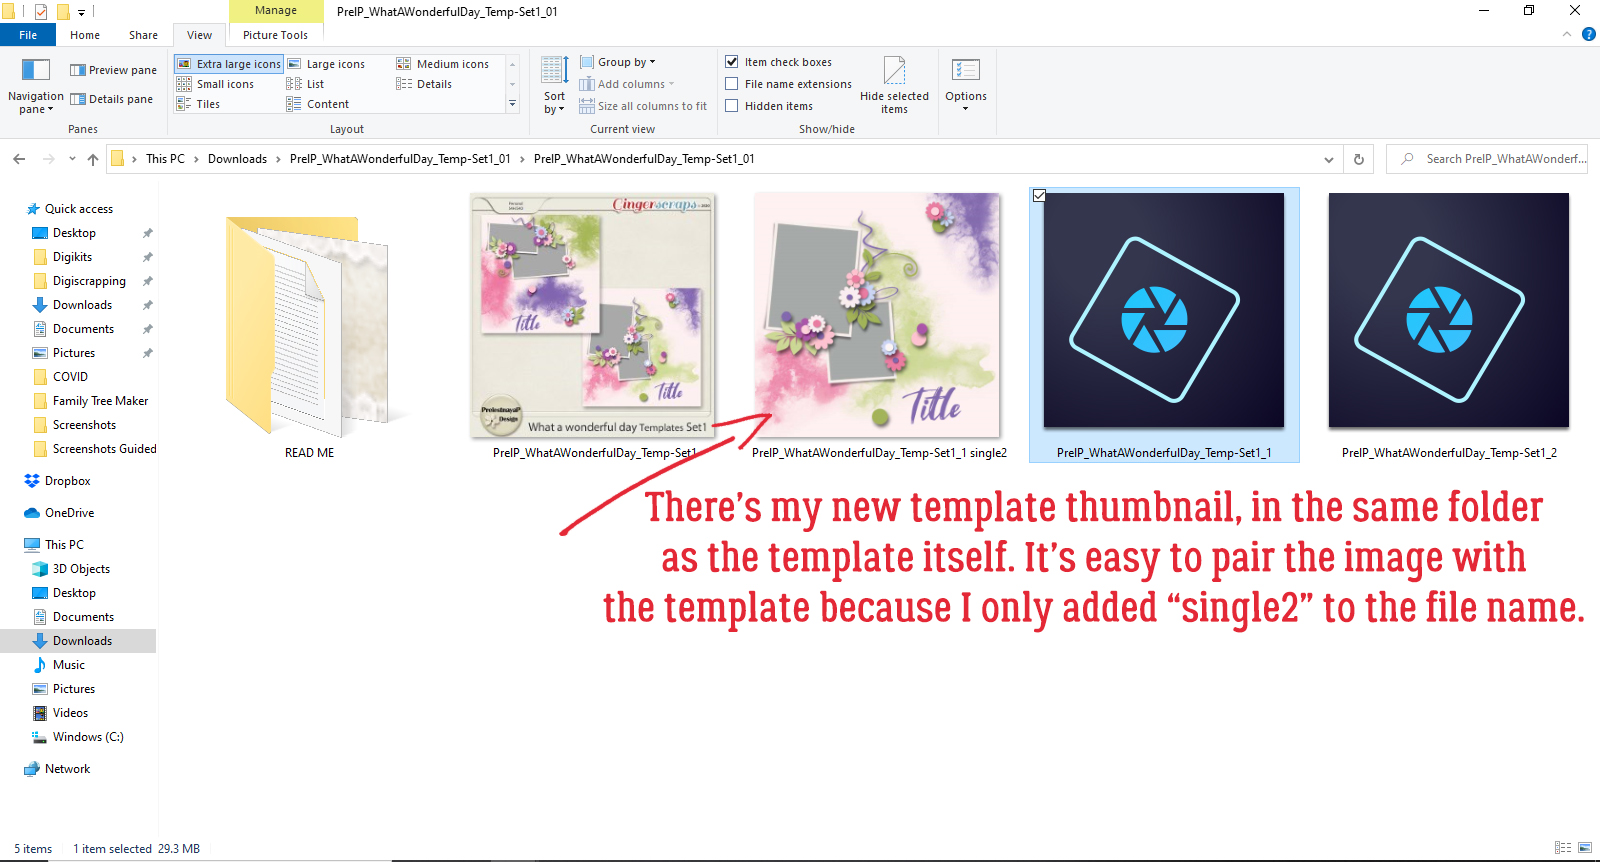The width and height of the screenshot is (1600, 862).
Task: Select the Temp-Set1_1 single2 thumbnail
Action: coord(877,315)
